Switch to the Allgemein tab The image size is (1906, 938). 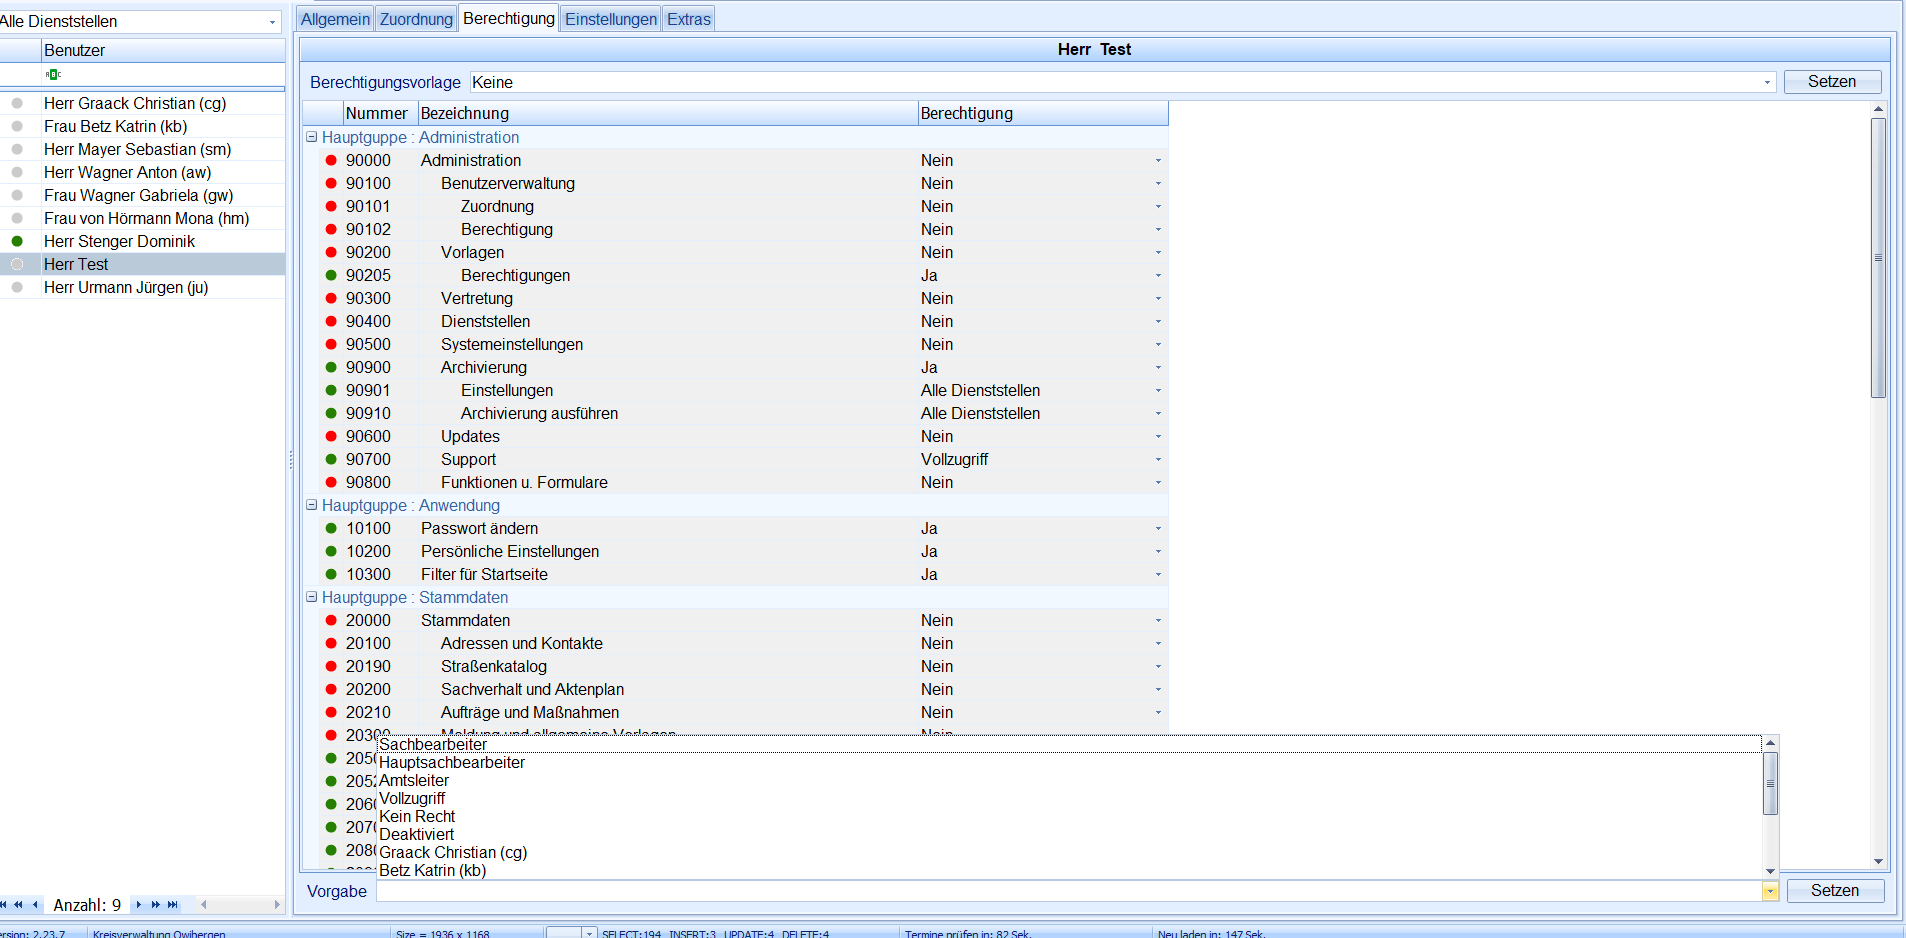coord(335,19)
